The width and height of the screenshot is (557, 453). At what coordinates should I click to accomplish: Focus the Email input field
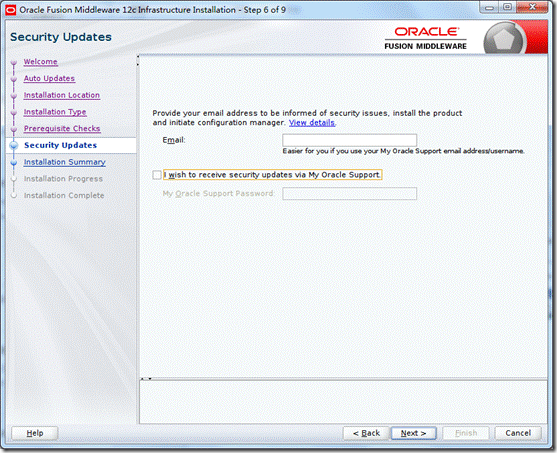coord(349,140)
